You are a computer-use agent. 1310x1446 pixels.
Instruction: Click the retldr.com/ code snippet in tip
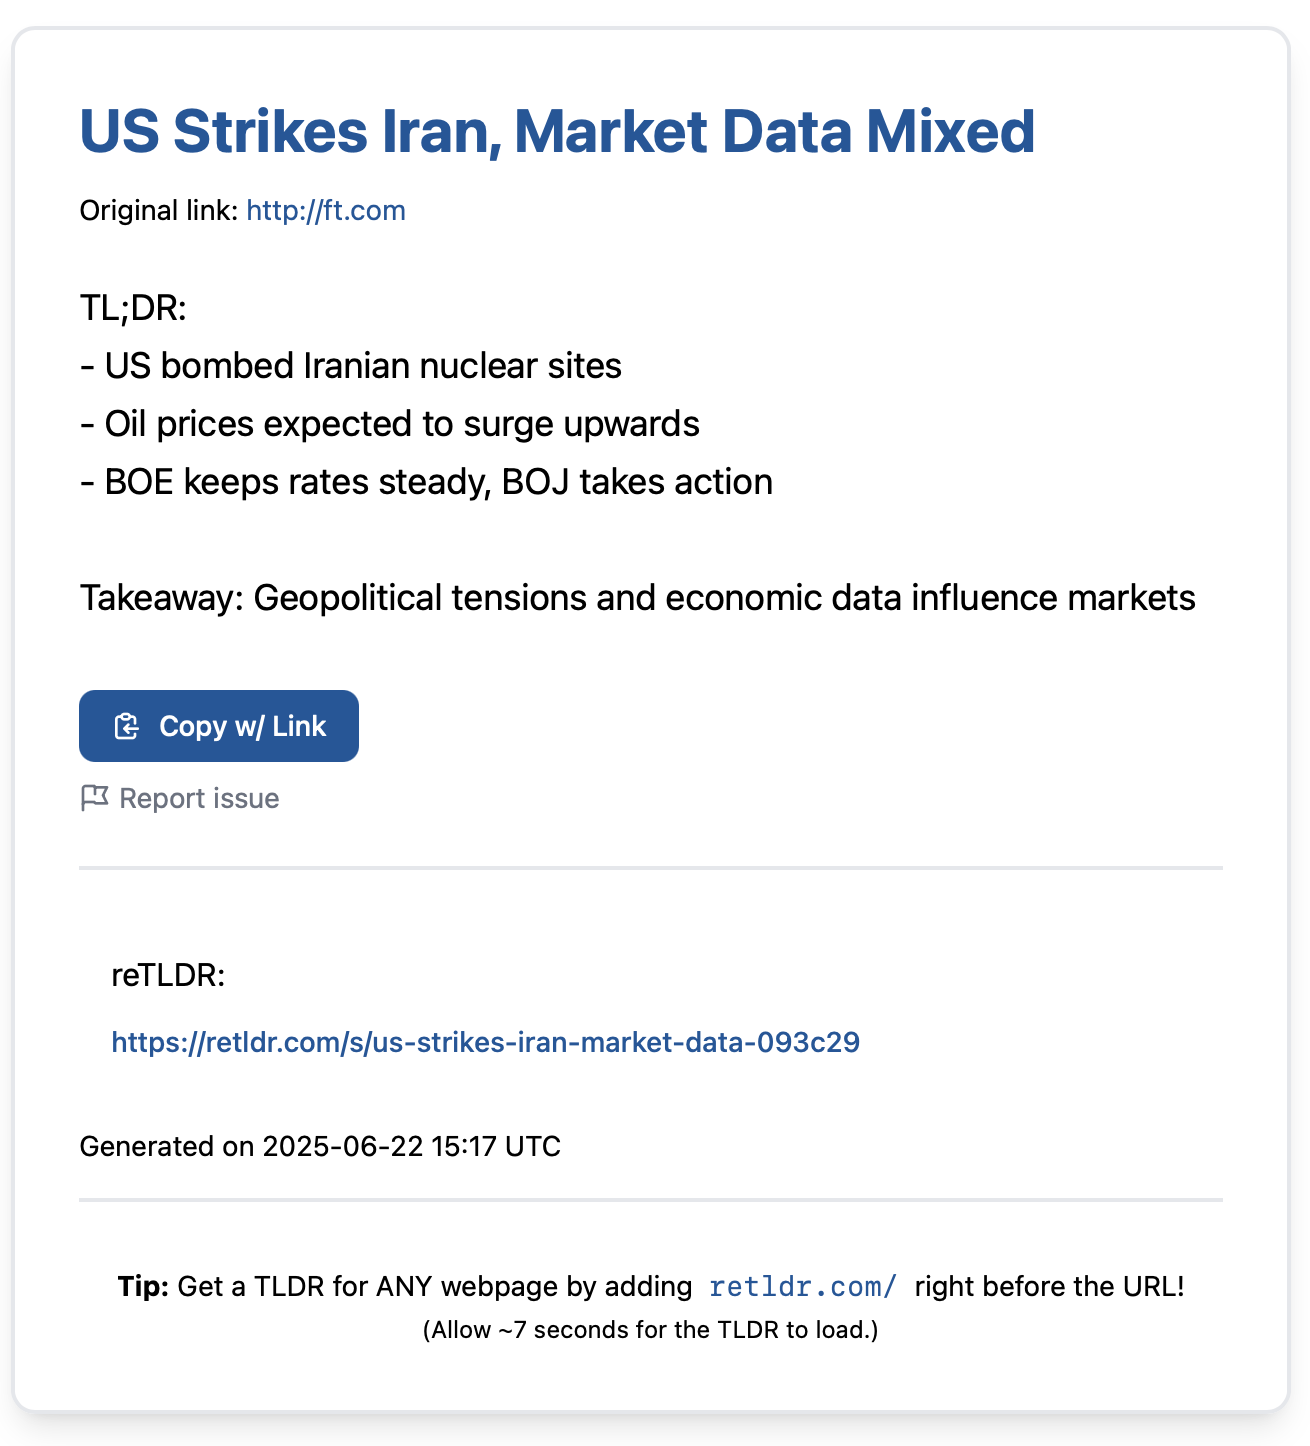tap(803, 1286)
